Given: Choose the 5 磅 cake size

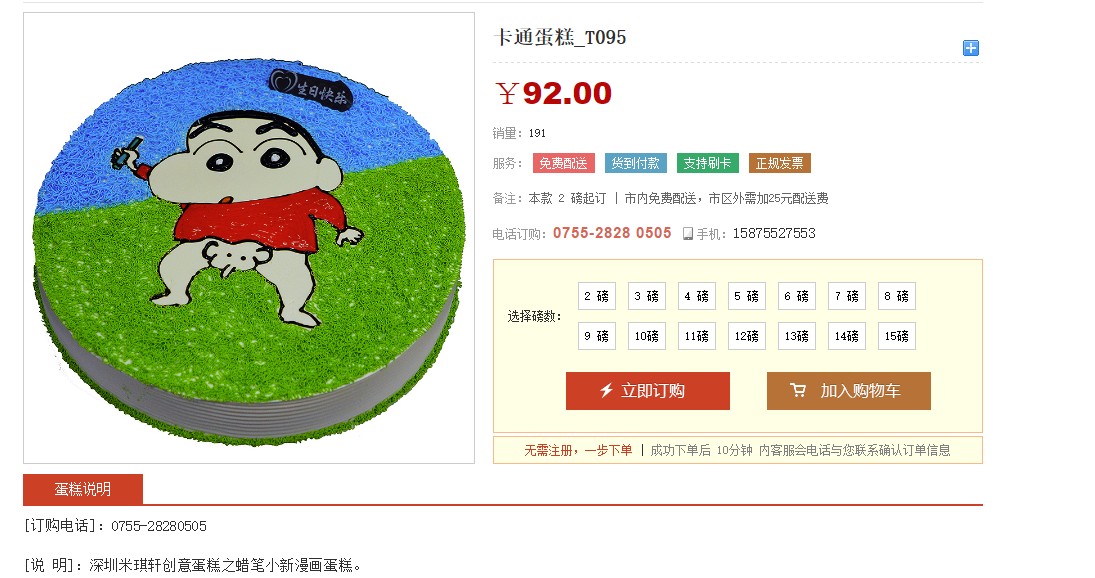Looking at the screenshot, I should [x=747, y=296].
